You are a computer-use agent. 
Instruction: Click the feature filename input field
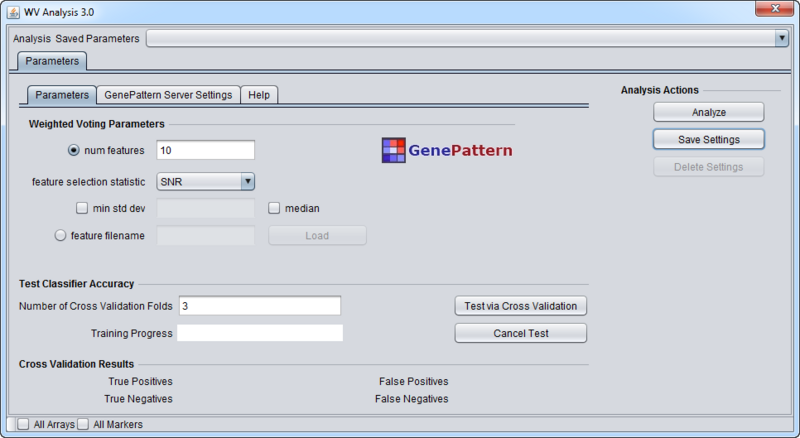pyautogui.click(x=206, y=235)
